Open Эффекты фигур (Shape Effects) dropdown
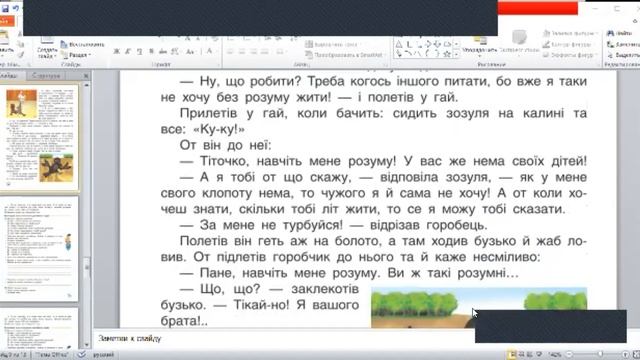 (570, 55)
